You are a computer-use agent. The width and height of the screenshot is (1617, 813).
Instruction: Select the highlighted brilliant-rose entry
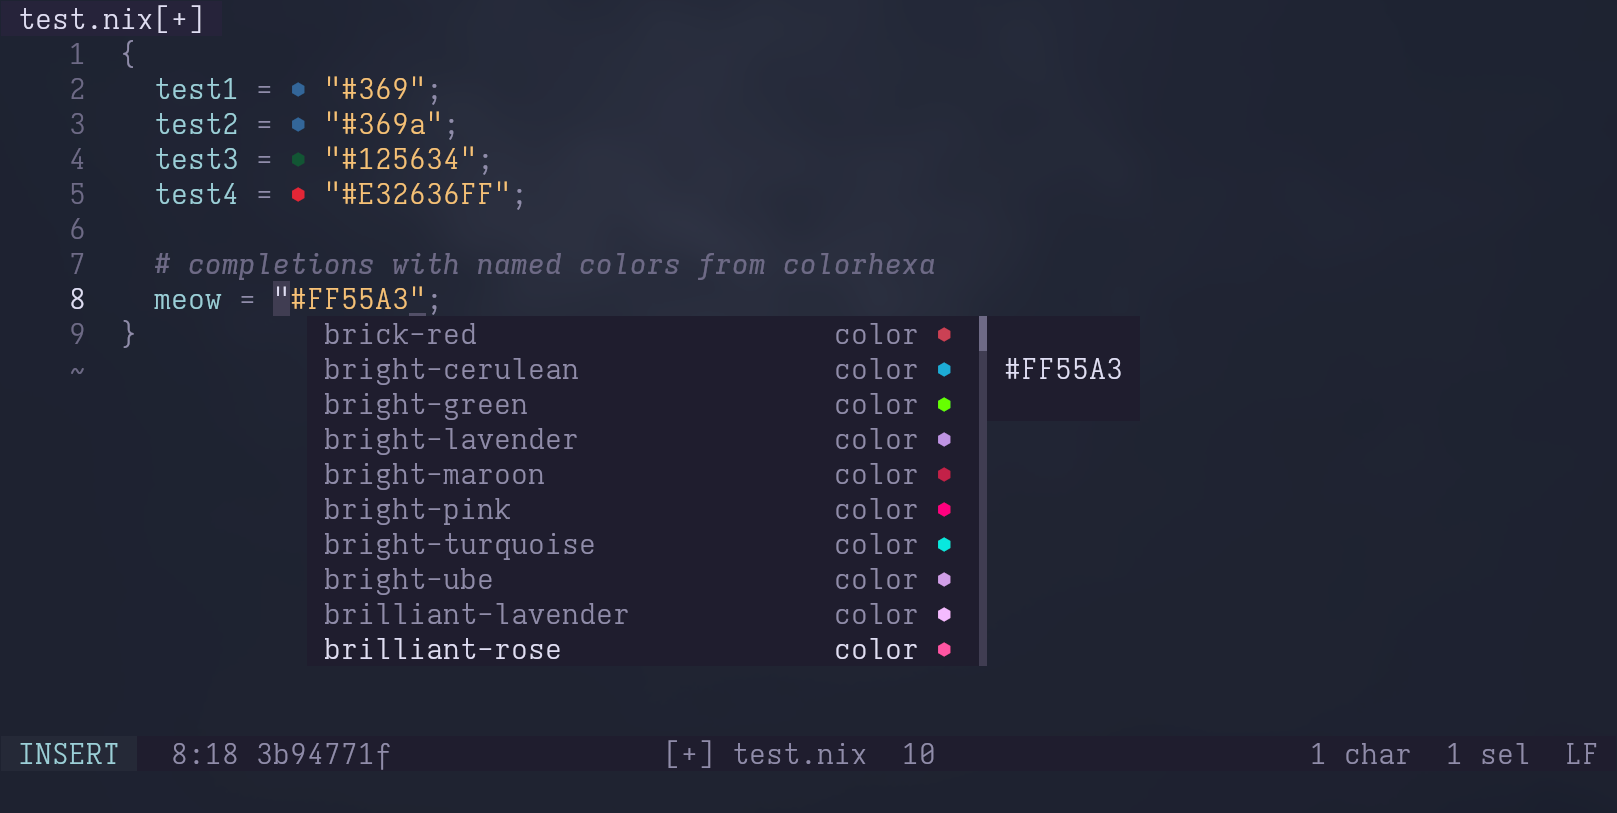pyautogui.click(x=643, y=649)
